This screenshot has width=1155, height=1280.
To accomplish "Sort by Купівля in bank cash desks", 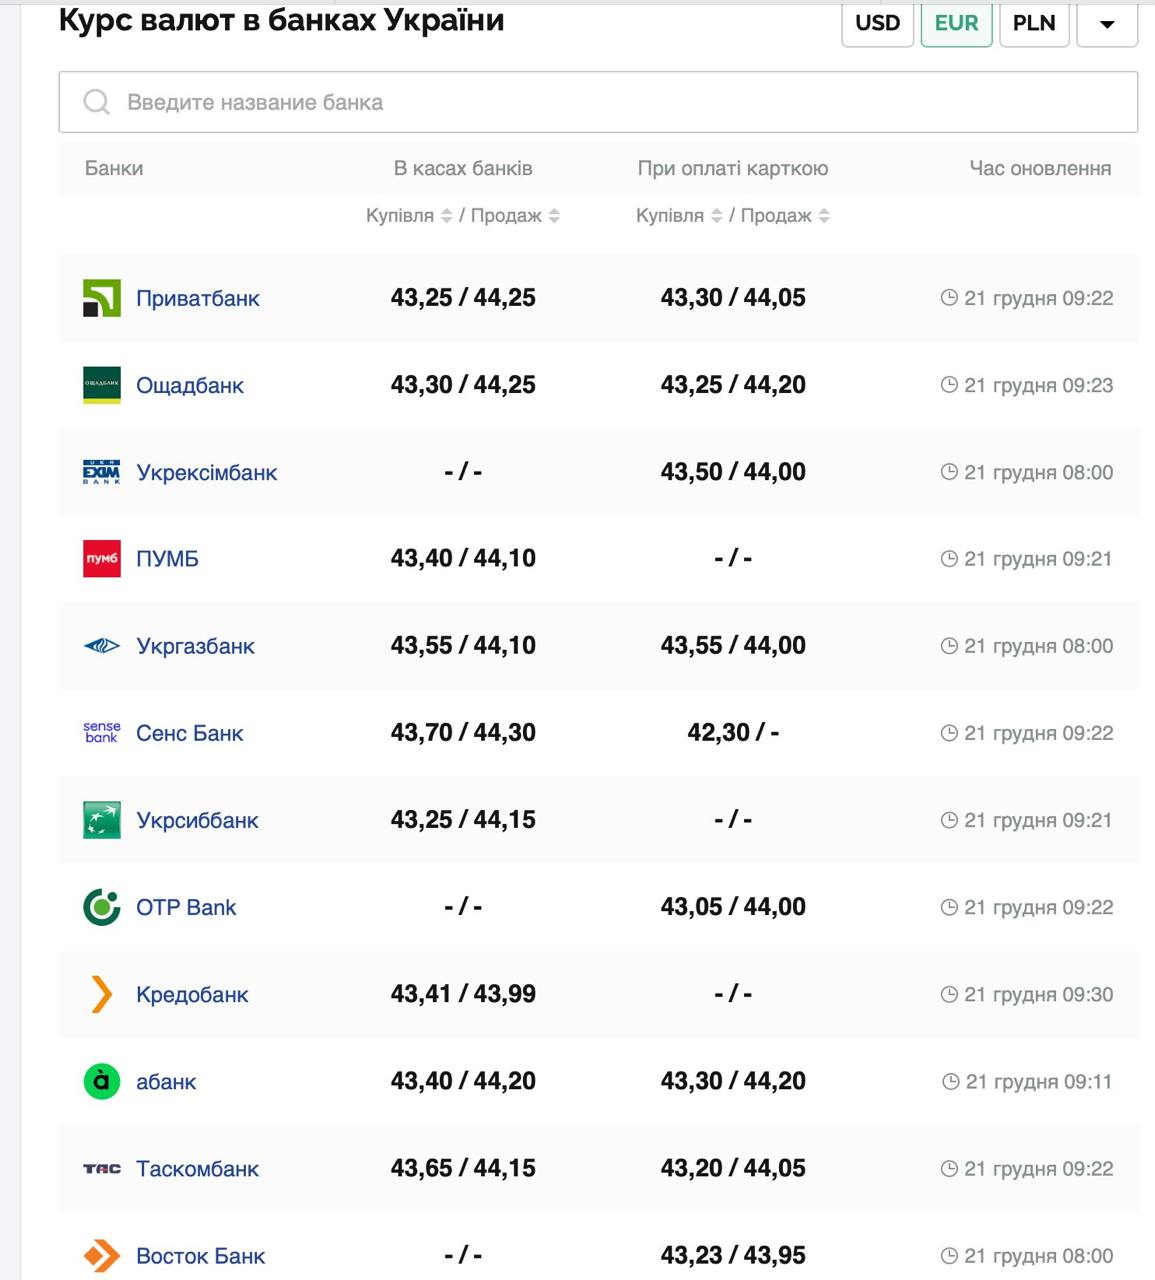I will (x=447, y=216).
